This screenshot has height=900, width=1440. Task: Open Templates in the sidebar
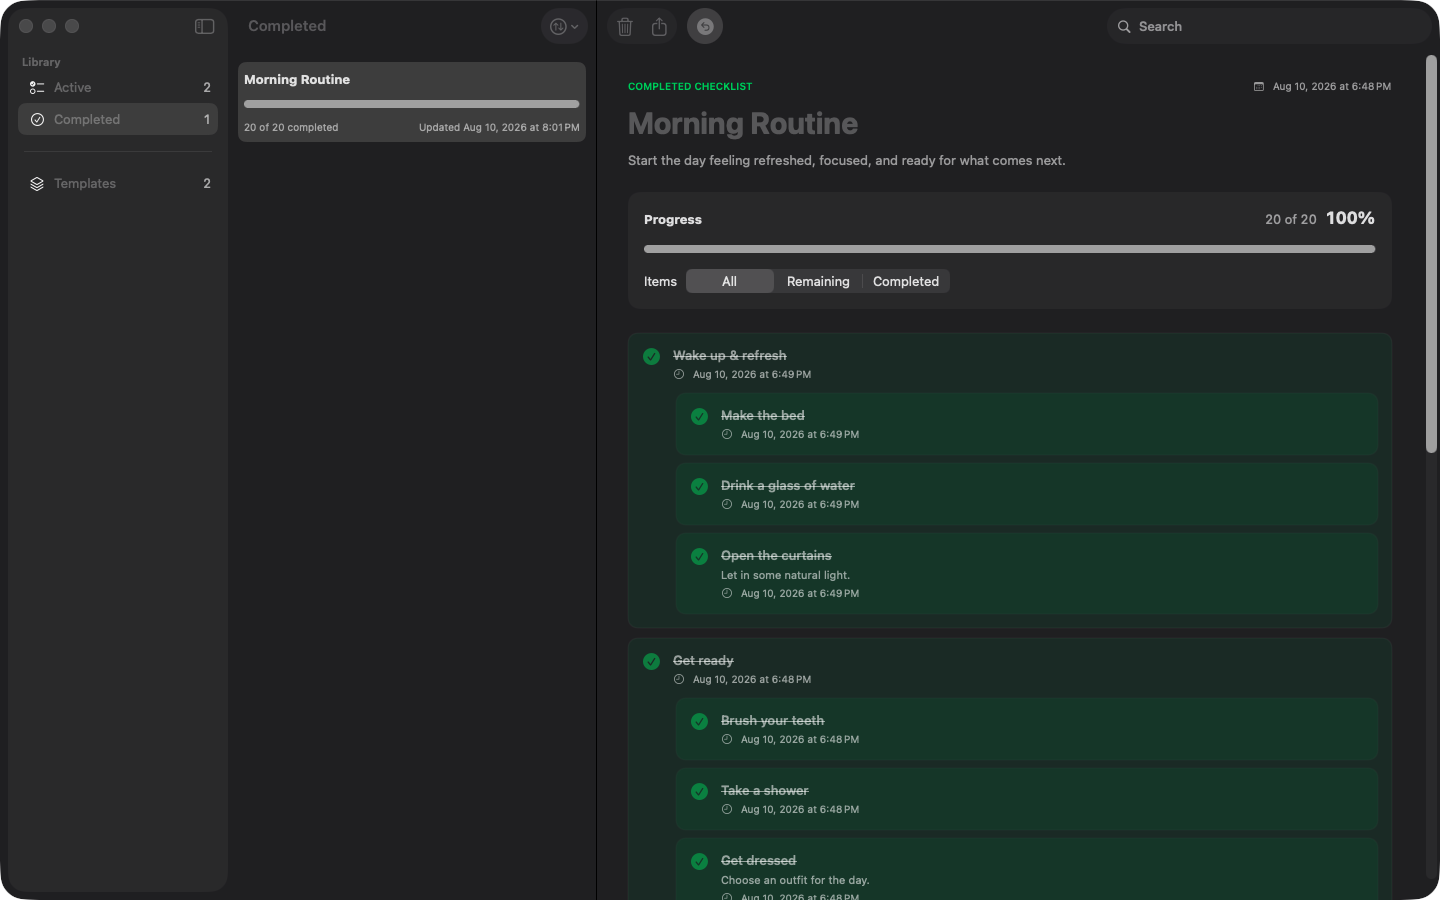pyautogui.click(x=118, y=184)
